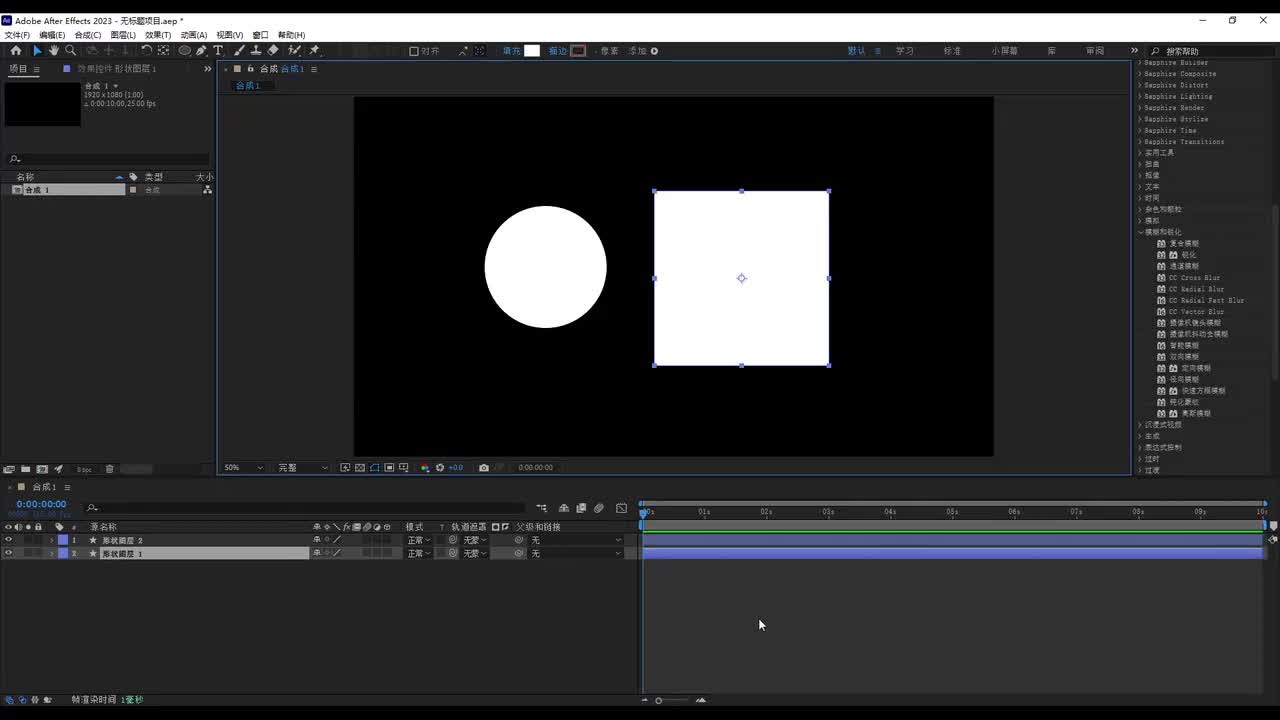1280x720 pixels.
Task: Click the 添加 add shape button
Action: (643, 51)
